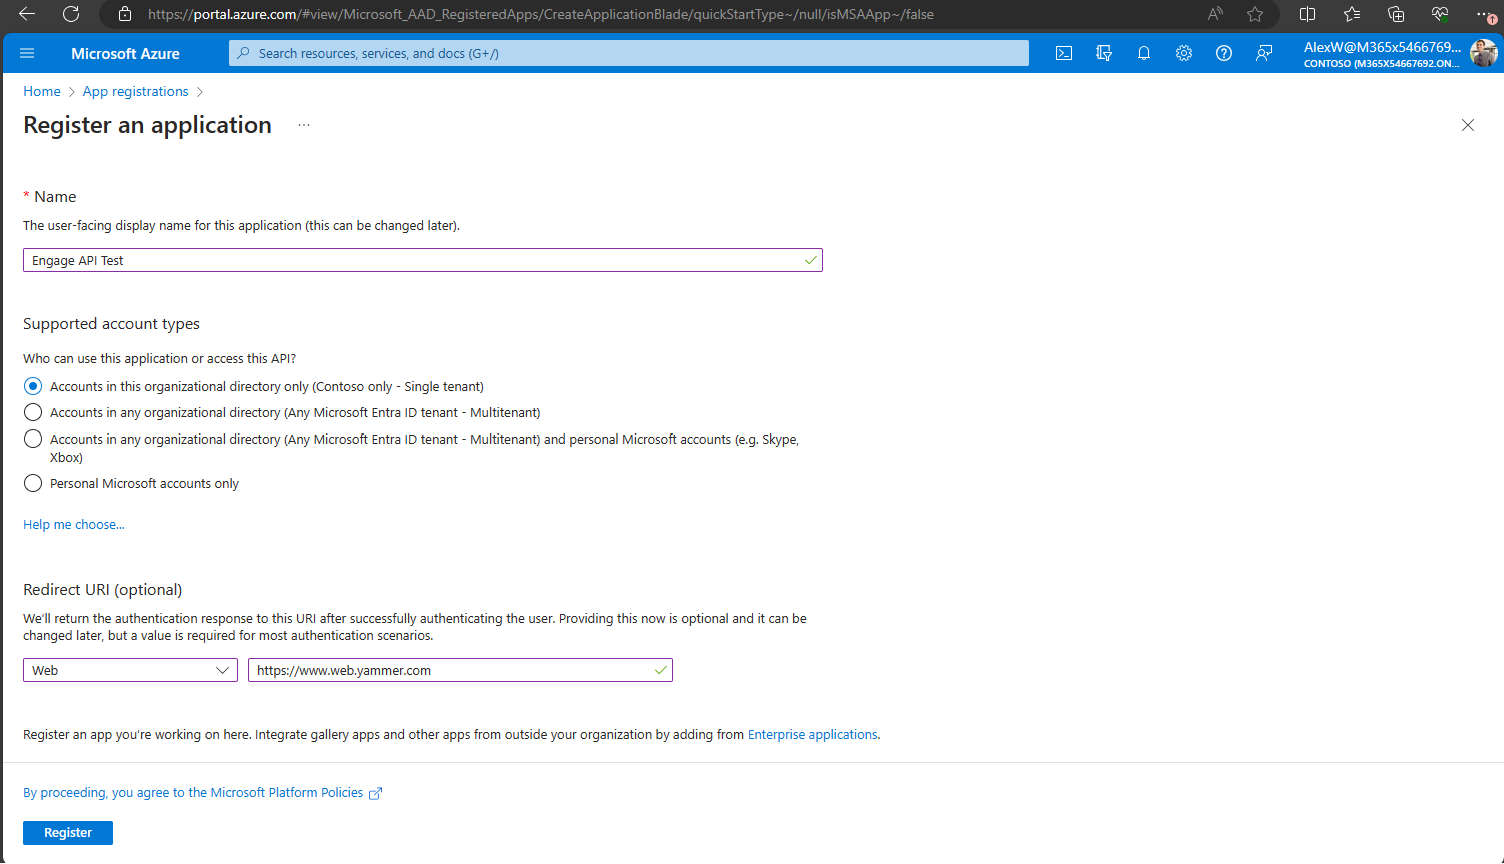Open the Azure help menu
The width and height of the screenshot is (1504, 864).
pyautogui.click(x=1224, y=53)
